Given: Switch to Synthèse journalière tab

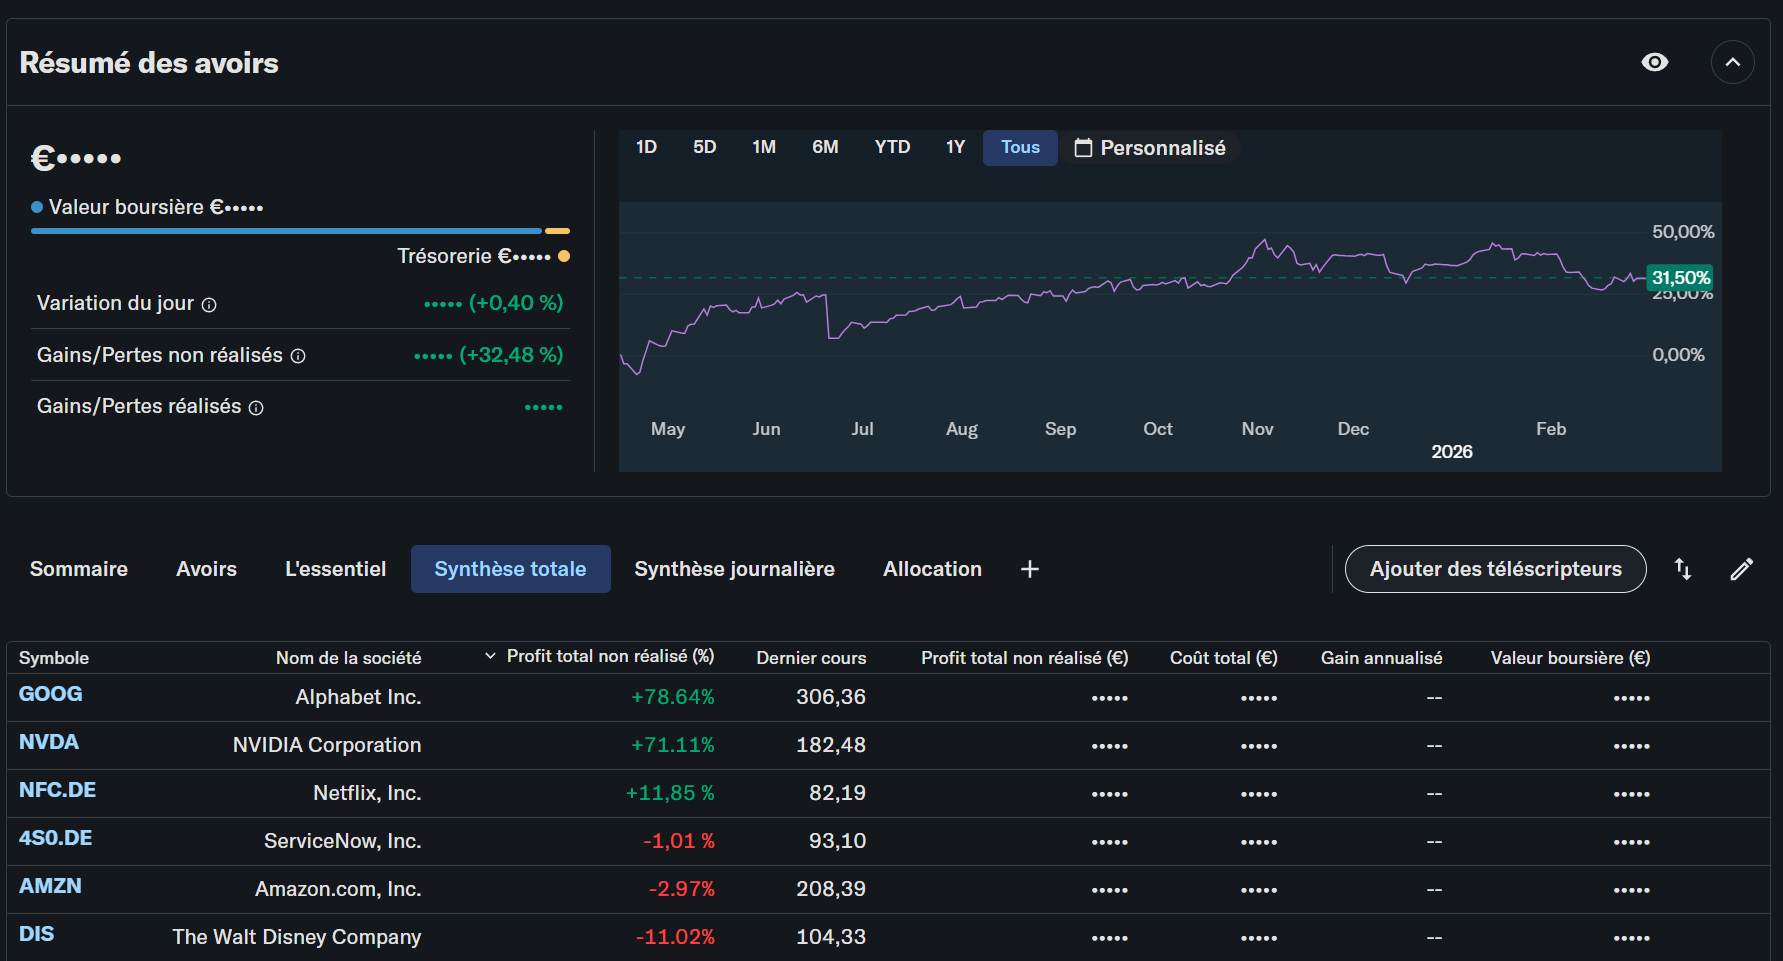Looking at the screenshot, I should (x=734, y=569).
